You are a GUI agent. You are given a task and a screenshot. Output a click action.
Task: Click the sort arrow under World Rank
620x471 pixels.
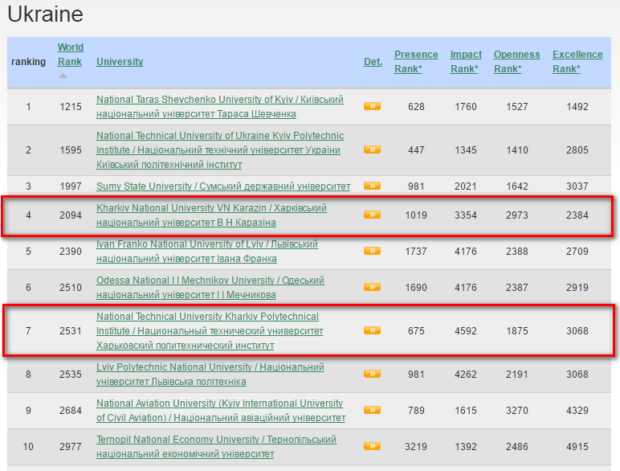click(x=65, y=75)
